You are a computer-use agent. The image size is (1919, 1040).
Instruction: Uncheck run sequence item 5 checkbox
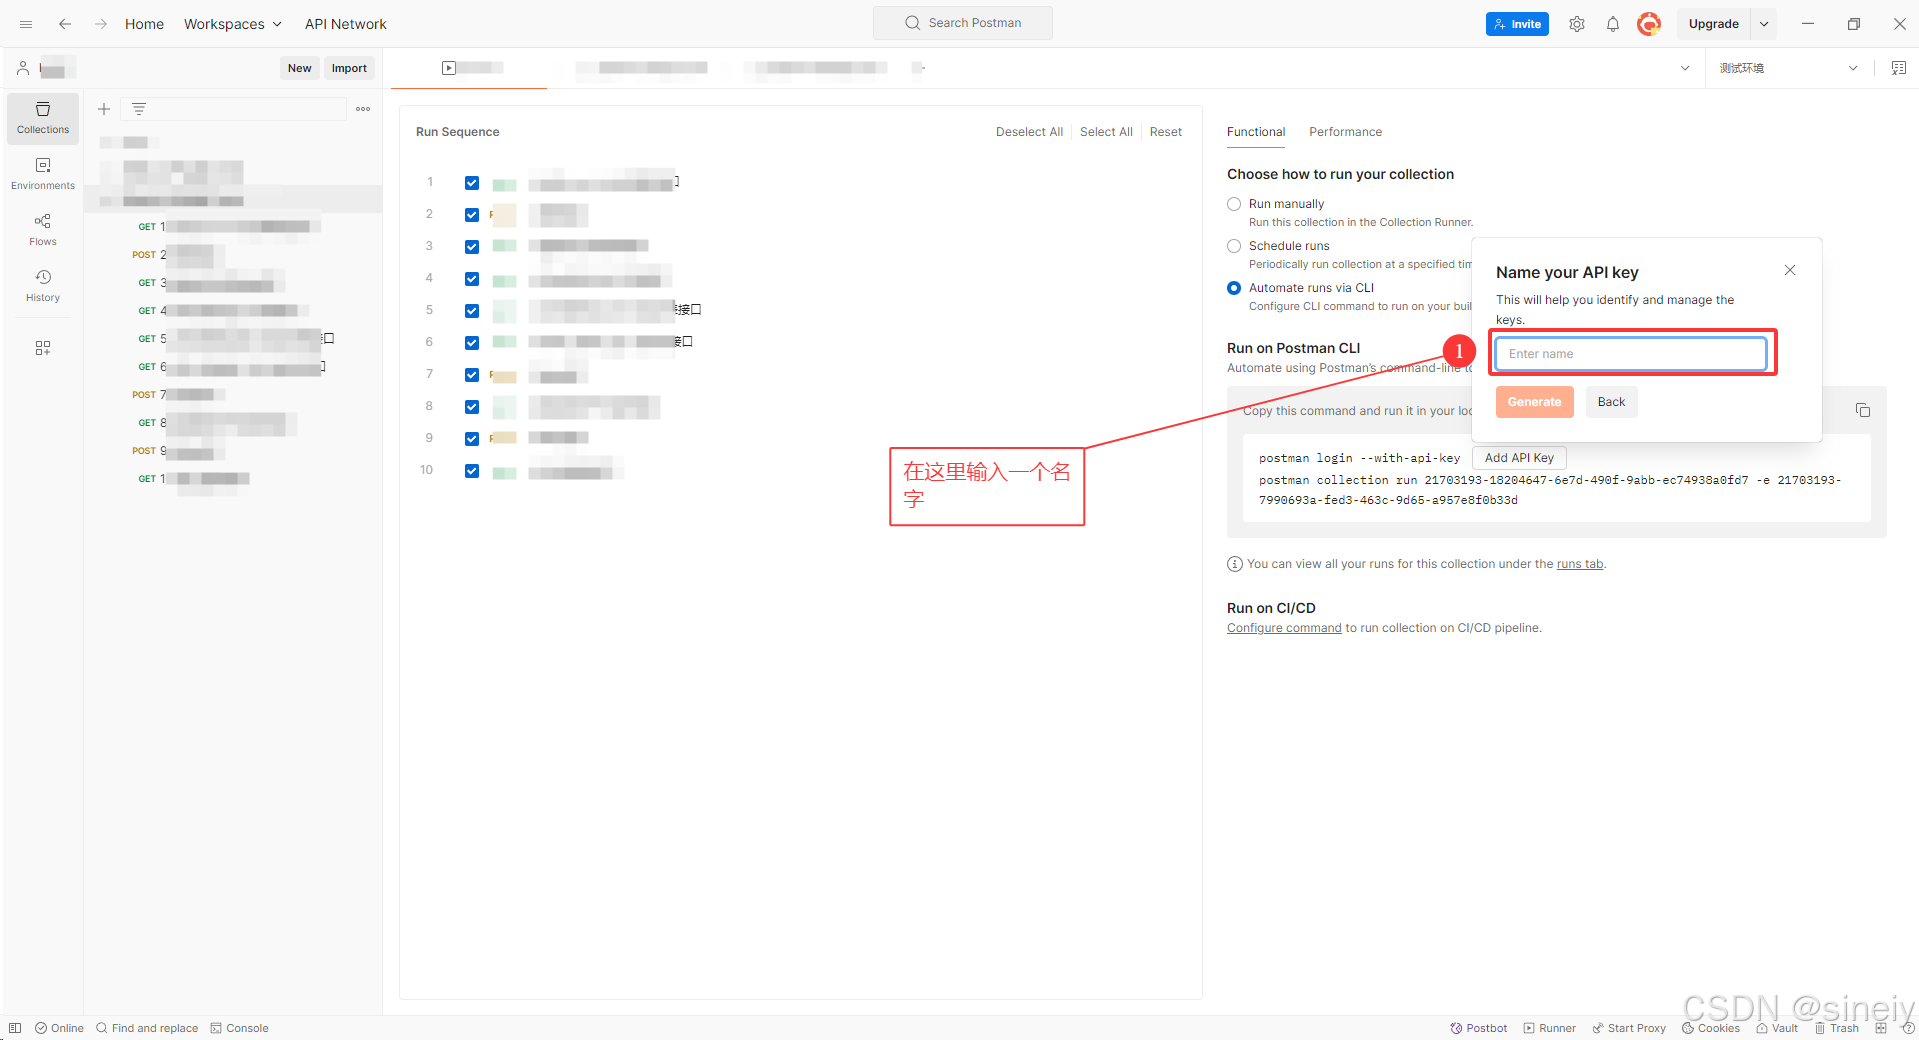(x=472, y=311)
